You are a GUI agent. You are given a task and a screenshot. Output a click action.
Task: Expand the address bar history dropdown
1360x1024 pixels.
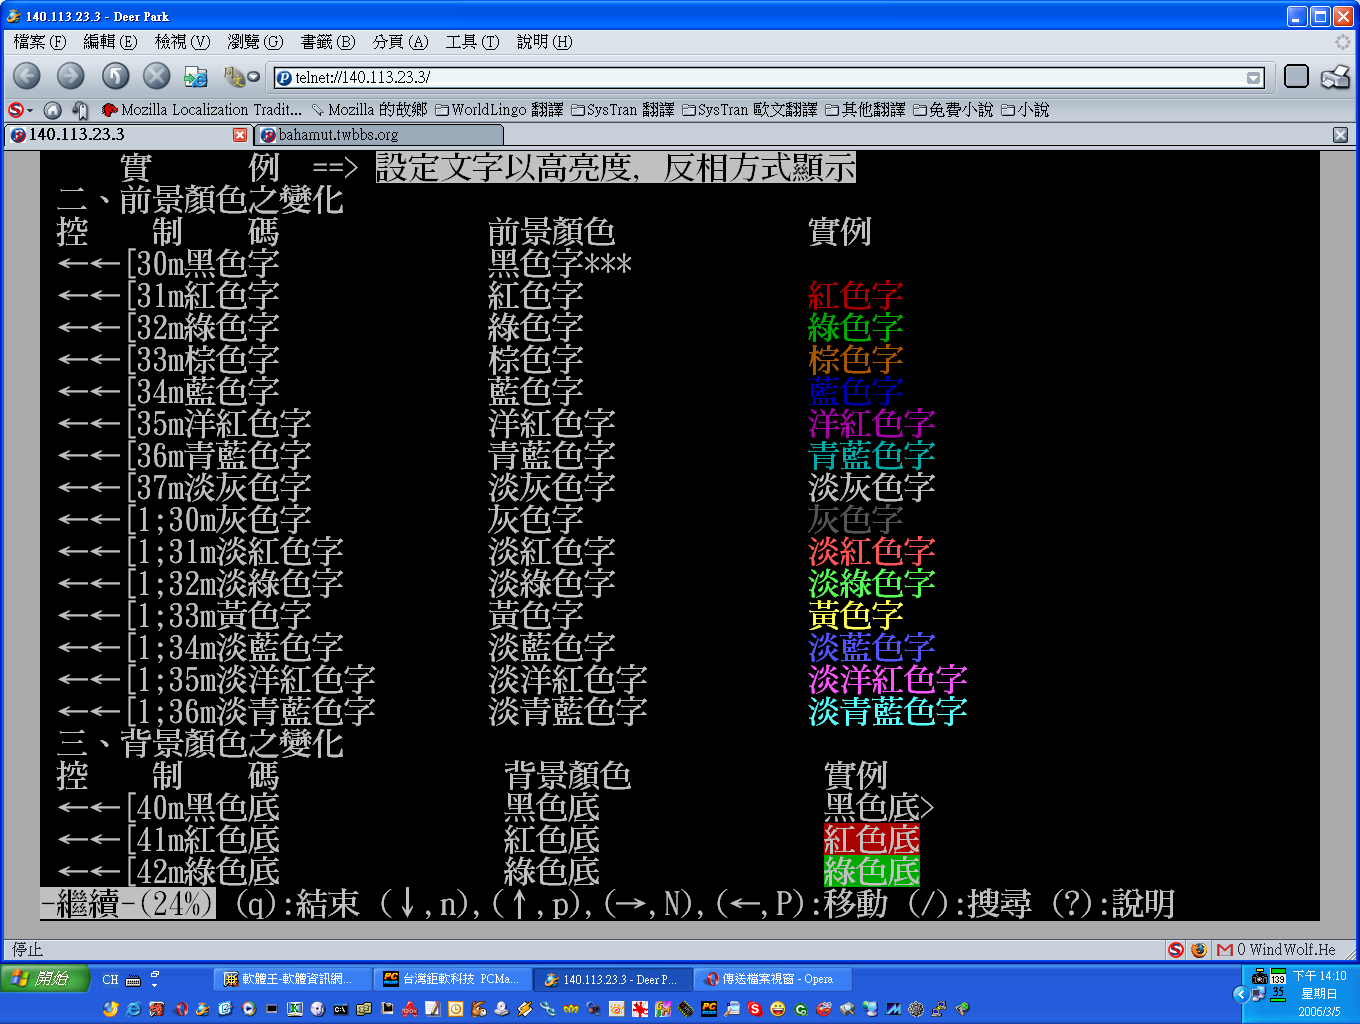(1253, 78)
